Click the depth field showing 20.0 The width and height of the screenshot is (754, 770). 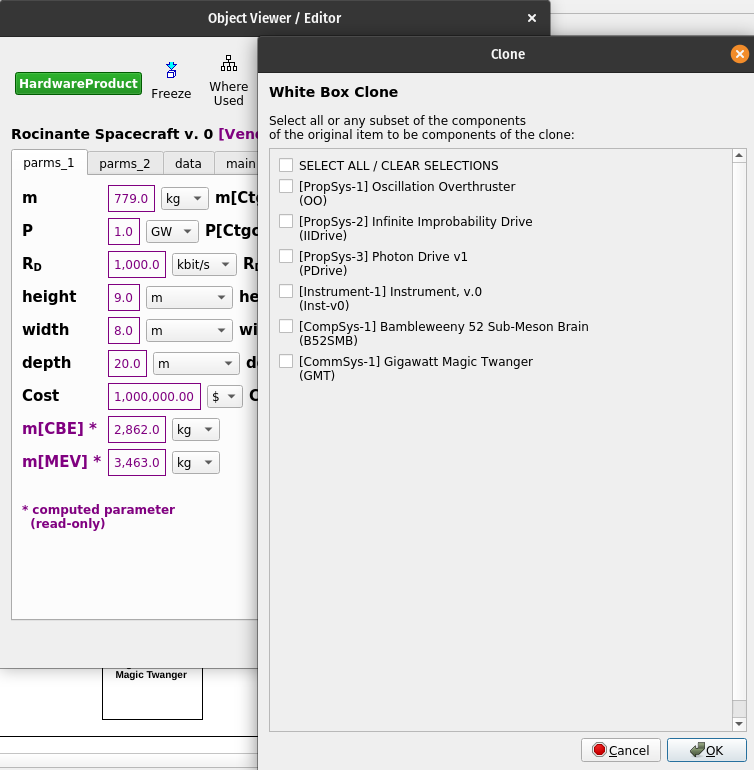click(x=127, y=363)
